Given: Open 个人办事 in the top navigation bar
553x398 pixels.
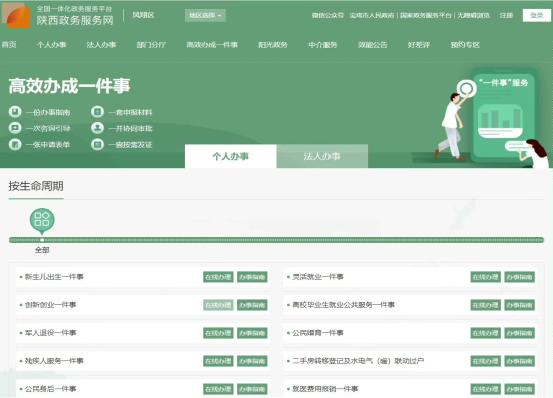Looking at the screenshot, I should point(51,45).
